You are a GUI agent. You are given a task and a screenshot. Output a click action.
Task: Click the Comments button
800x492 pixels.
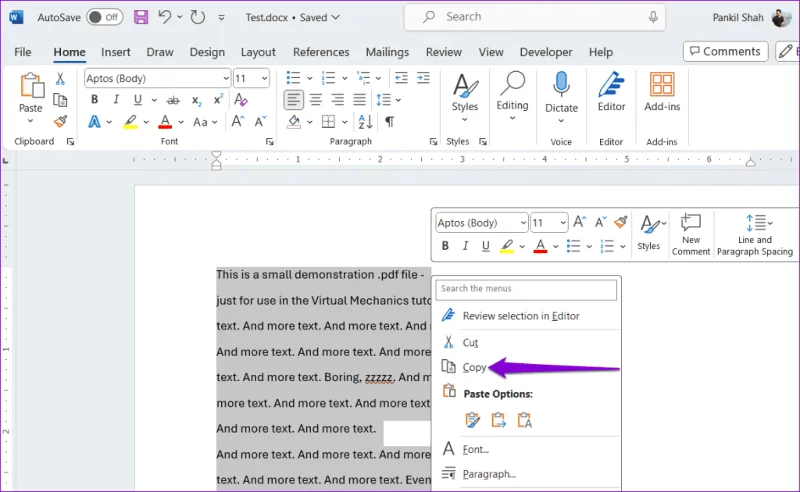click(x=725, y=52)
